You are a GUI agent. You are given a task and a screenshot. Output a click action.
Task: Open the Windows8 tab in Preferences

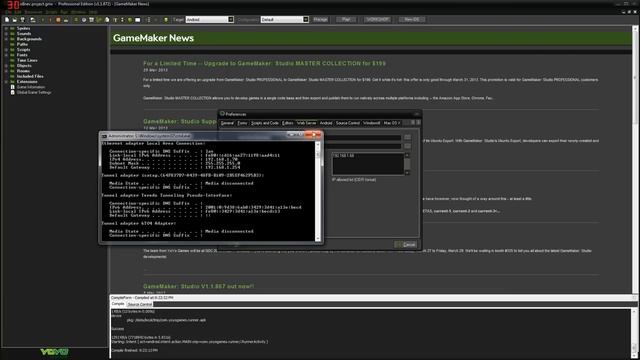click(x=371, y=123)
